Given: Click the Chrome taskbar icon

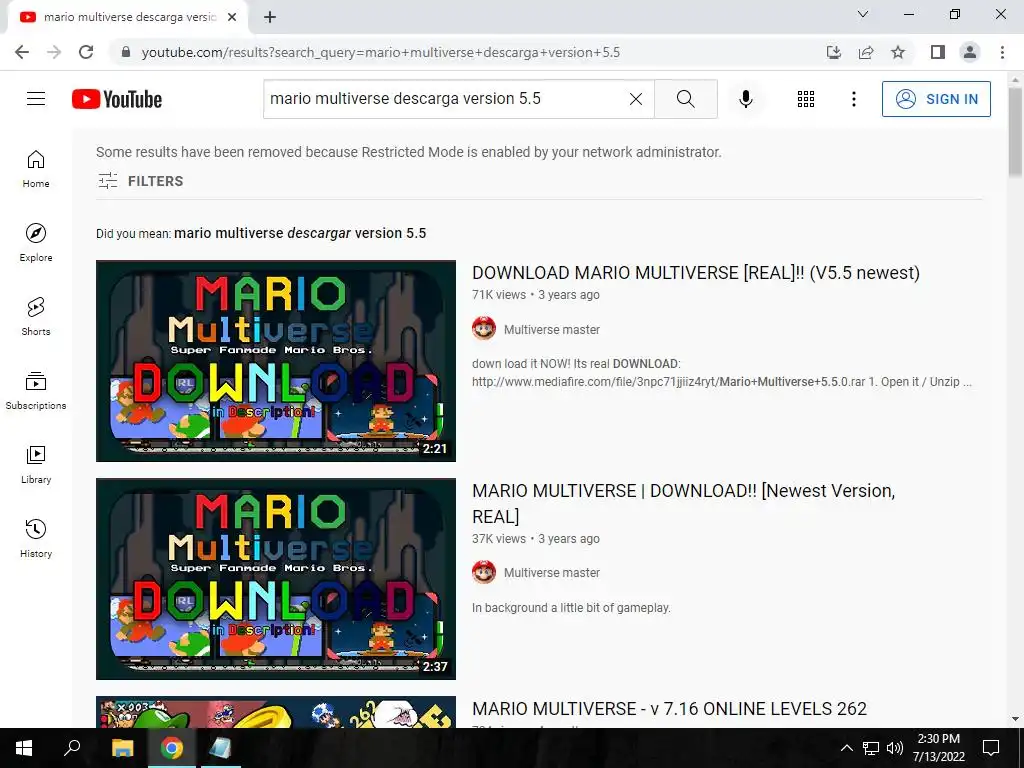Looking at the screenshot, I should pyautogui.click(x=172, y=748).
